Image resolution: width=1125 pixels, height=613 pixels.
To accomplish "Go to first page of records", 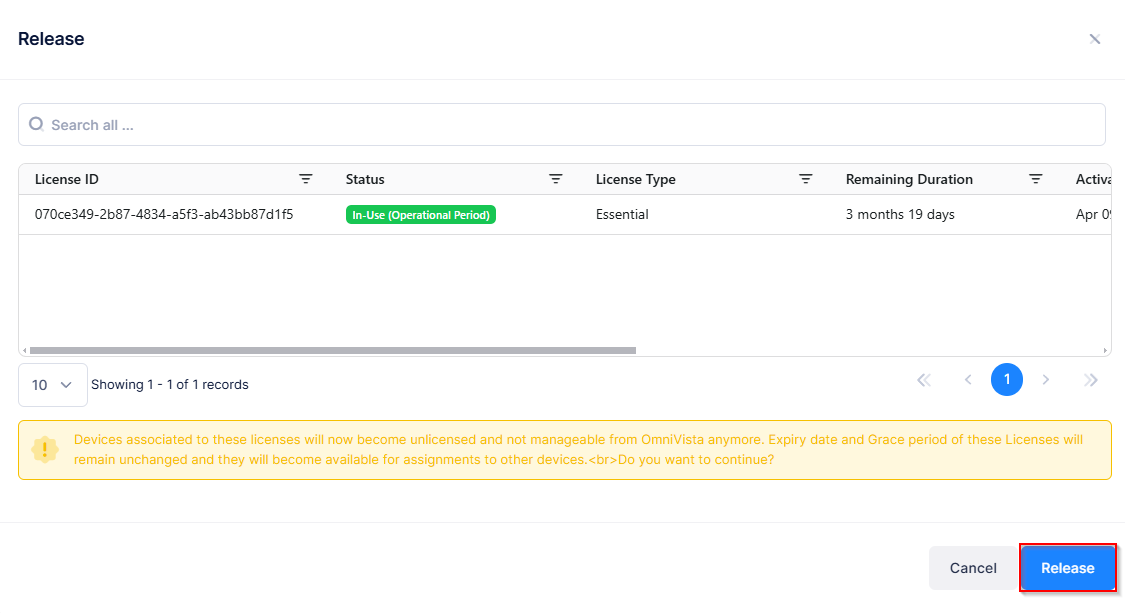I will [924, 380].
